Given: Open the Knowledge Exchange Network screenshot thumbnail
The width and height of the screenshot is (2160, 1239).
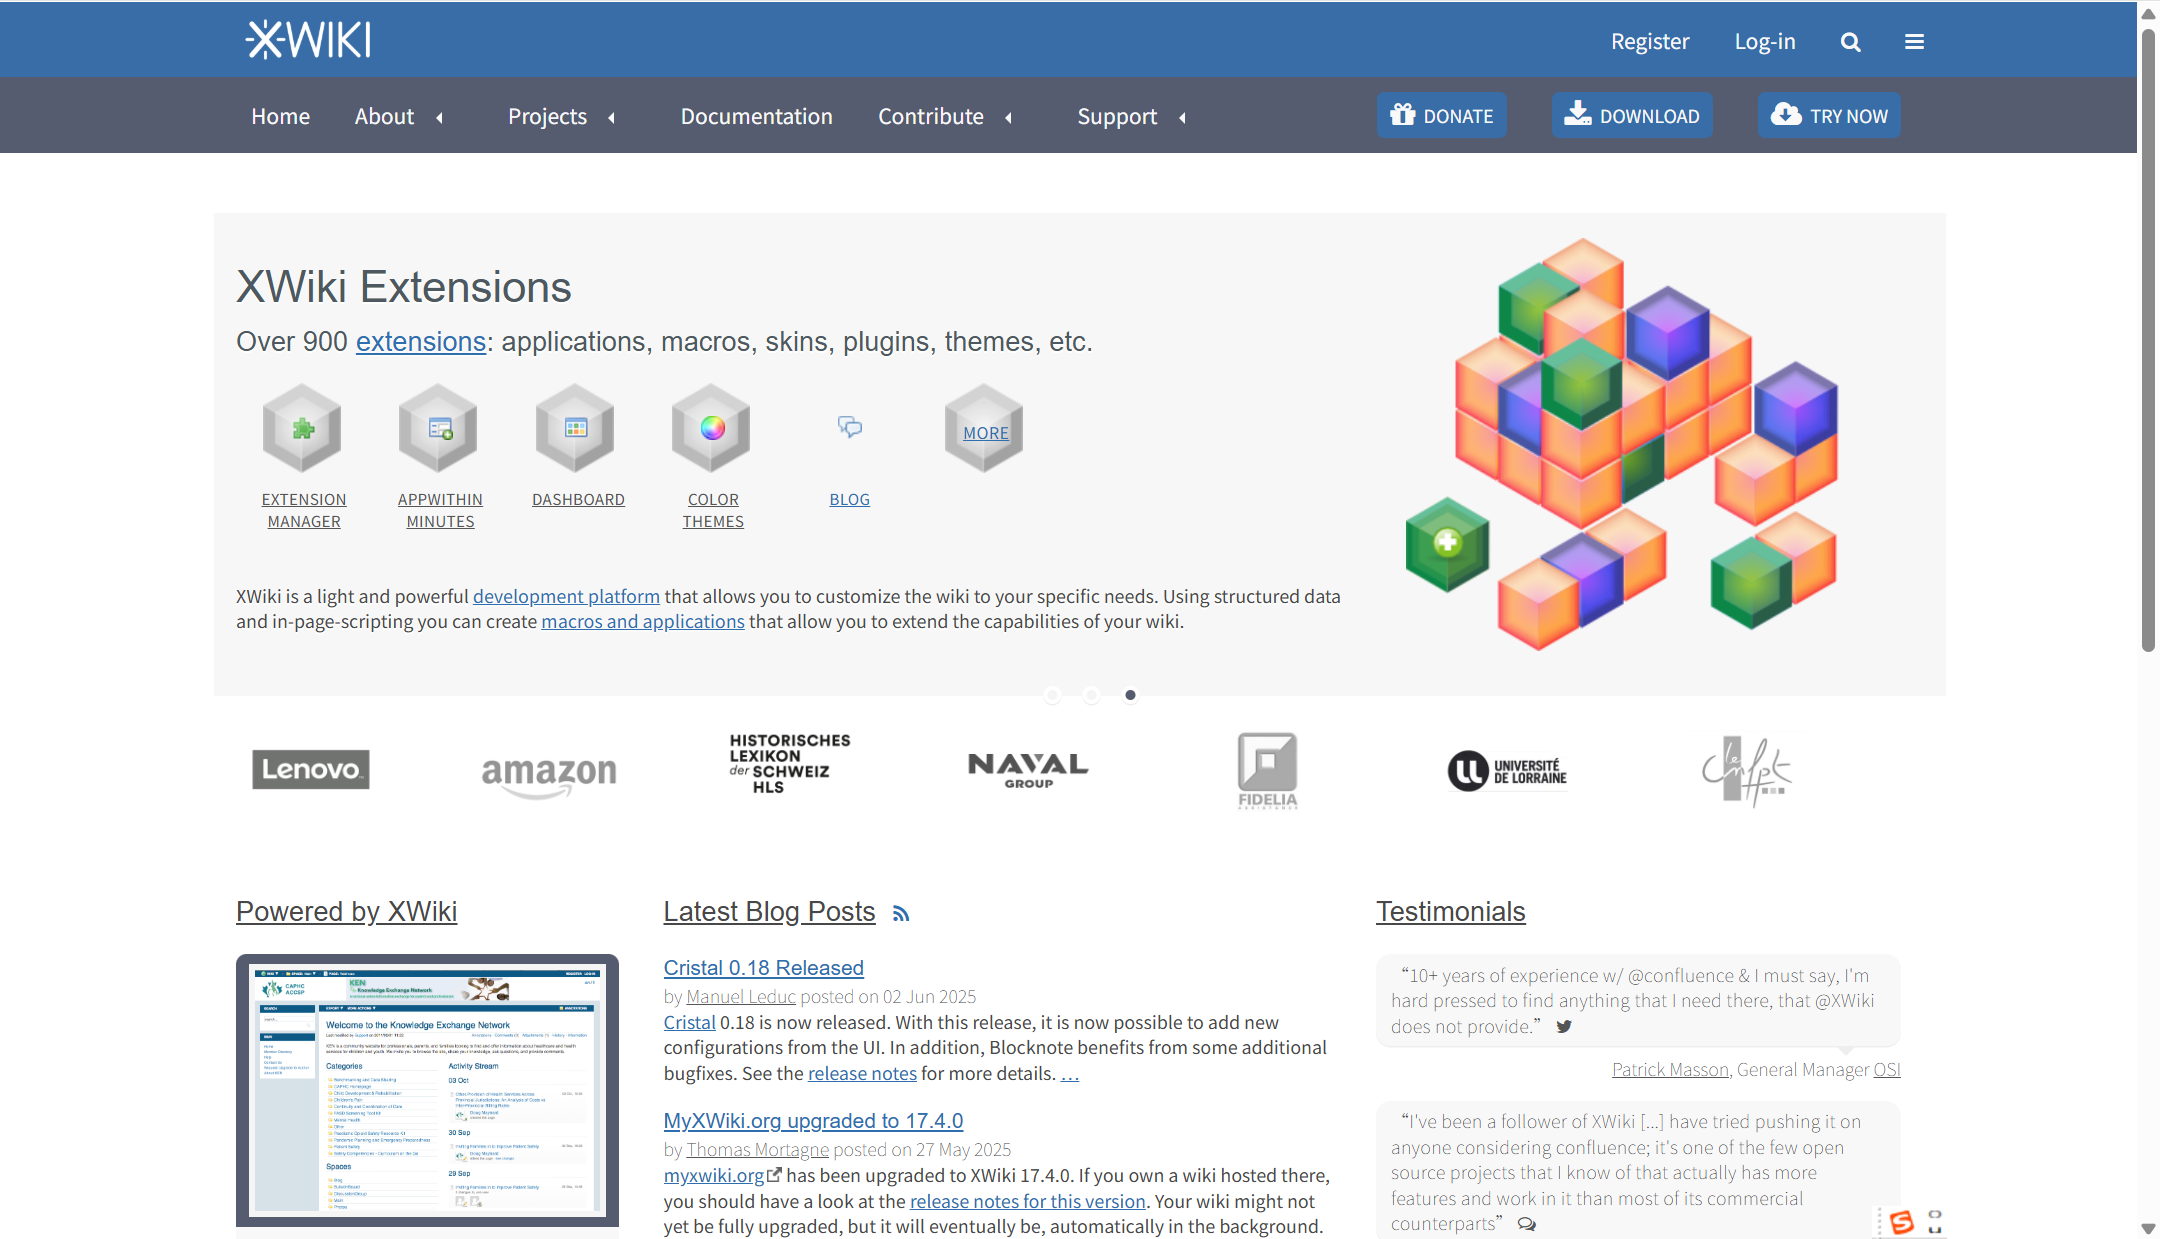Looking at the screenshot, I should tap(427, 1090).
